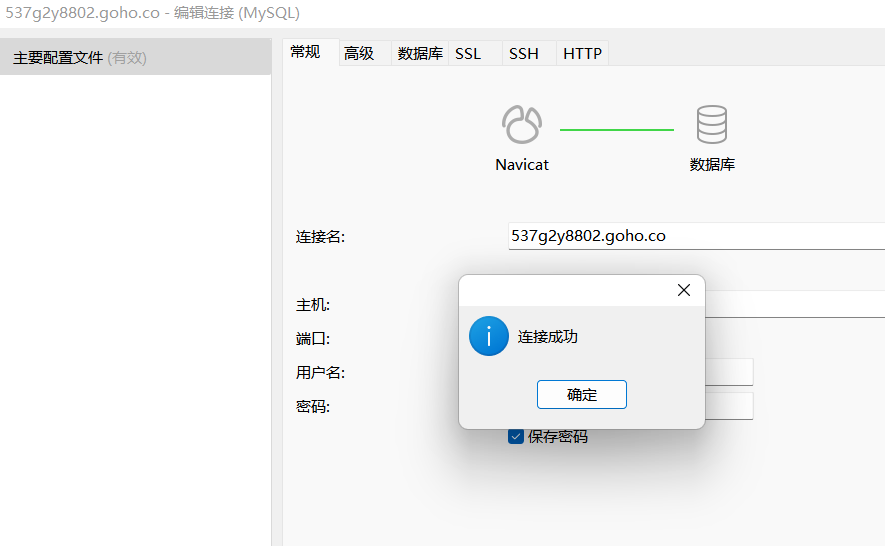Click the 端口: label
Image resolution: width=885 pixels, height=546 pixels.
tap(313, 339)
